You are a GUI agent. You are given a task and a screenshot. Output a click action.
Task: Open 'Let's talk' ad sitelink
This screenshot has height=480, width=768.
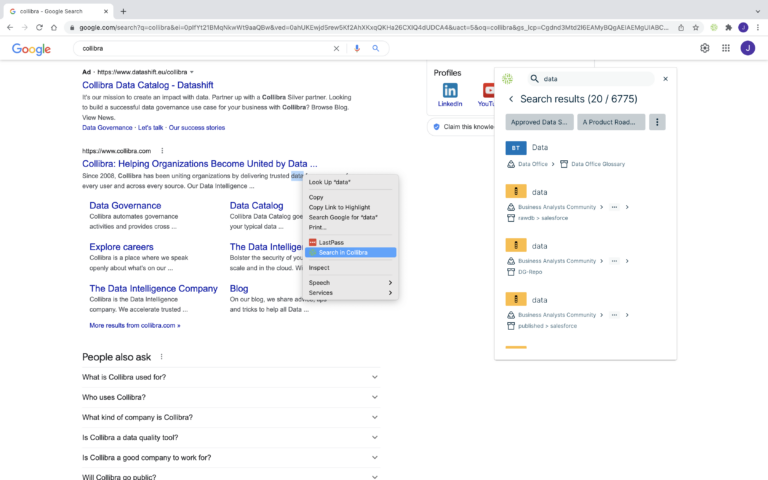click(x=150, y=128)
